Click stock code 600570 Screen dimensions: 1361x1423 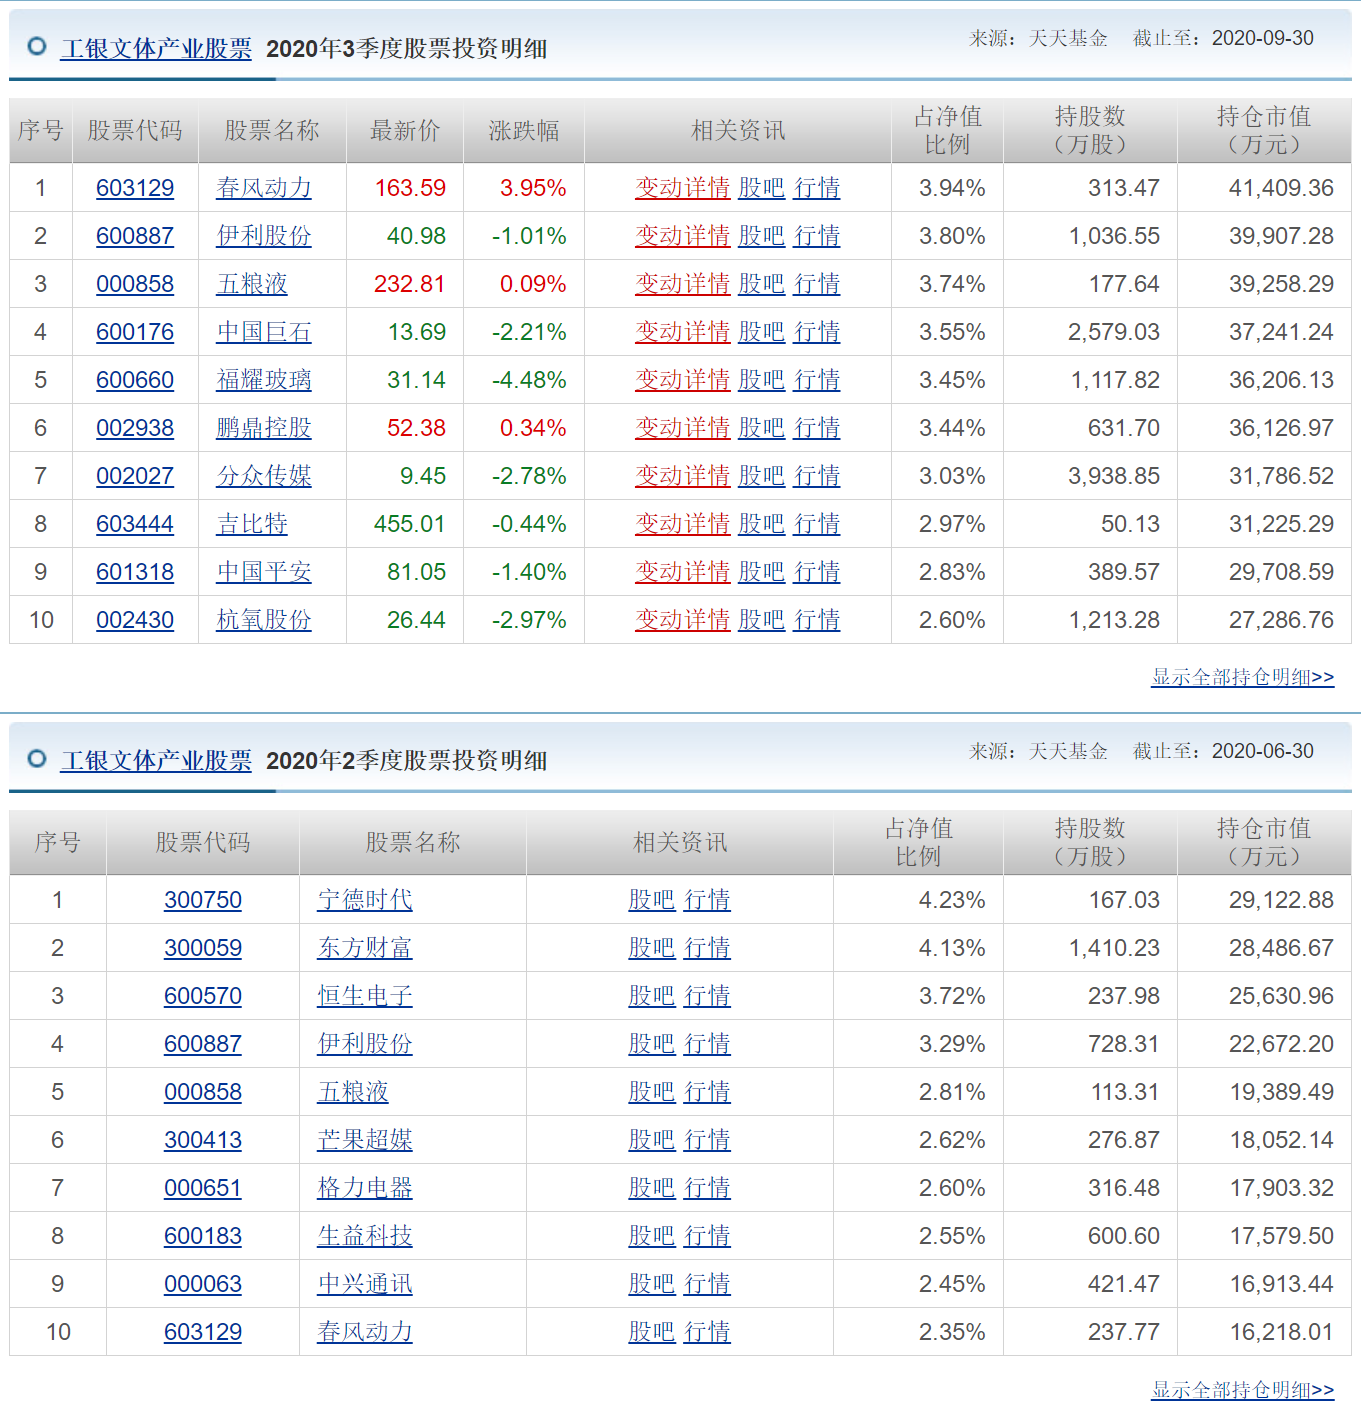[203, 996]
